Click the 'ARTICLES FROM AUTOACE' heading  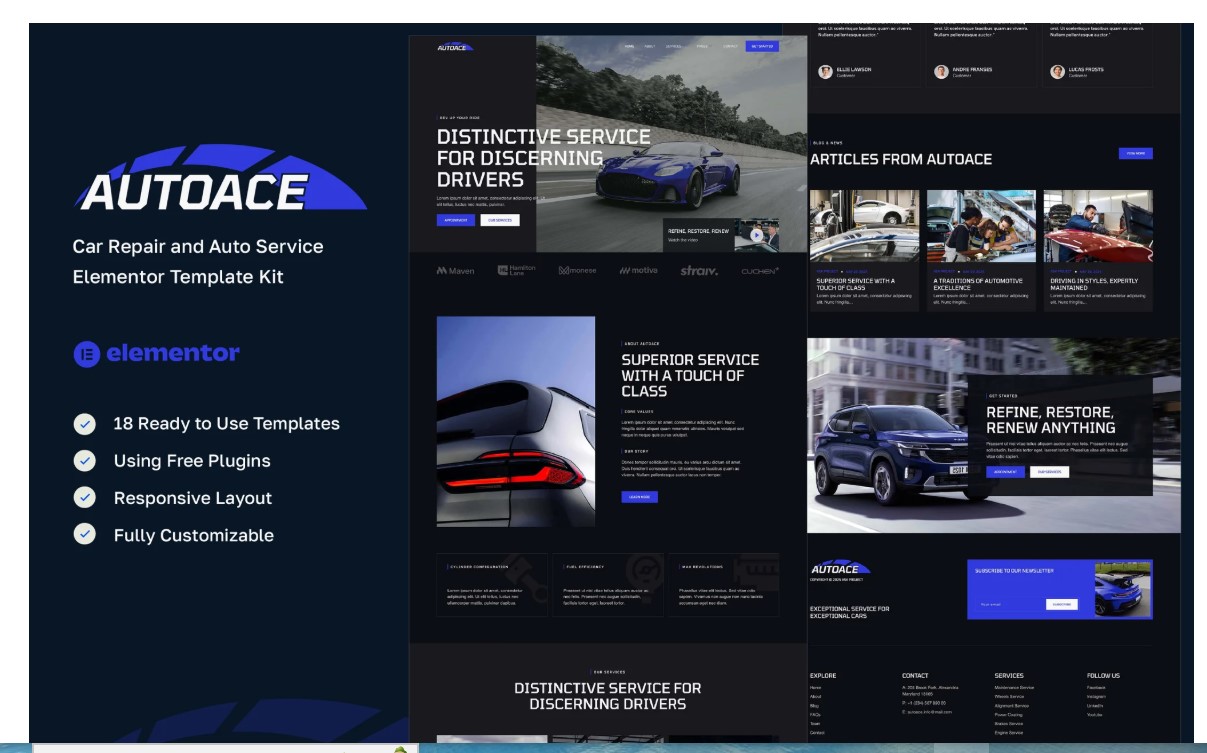pos(901,159)
